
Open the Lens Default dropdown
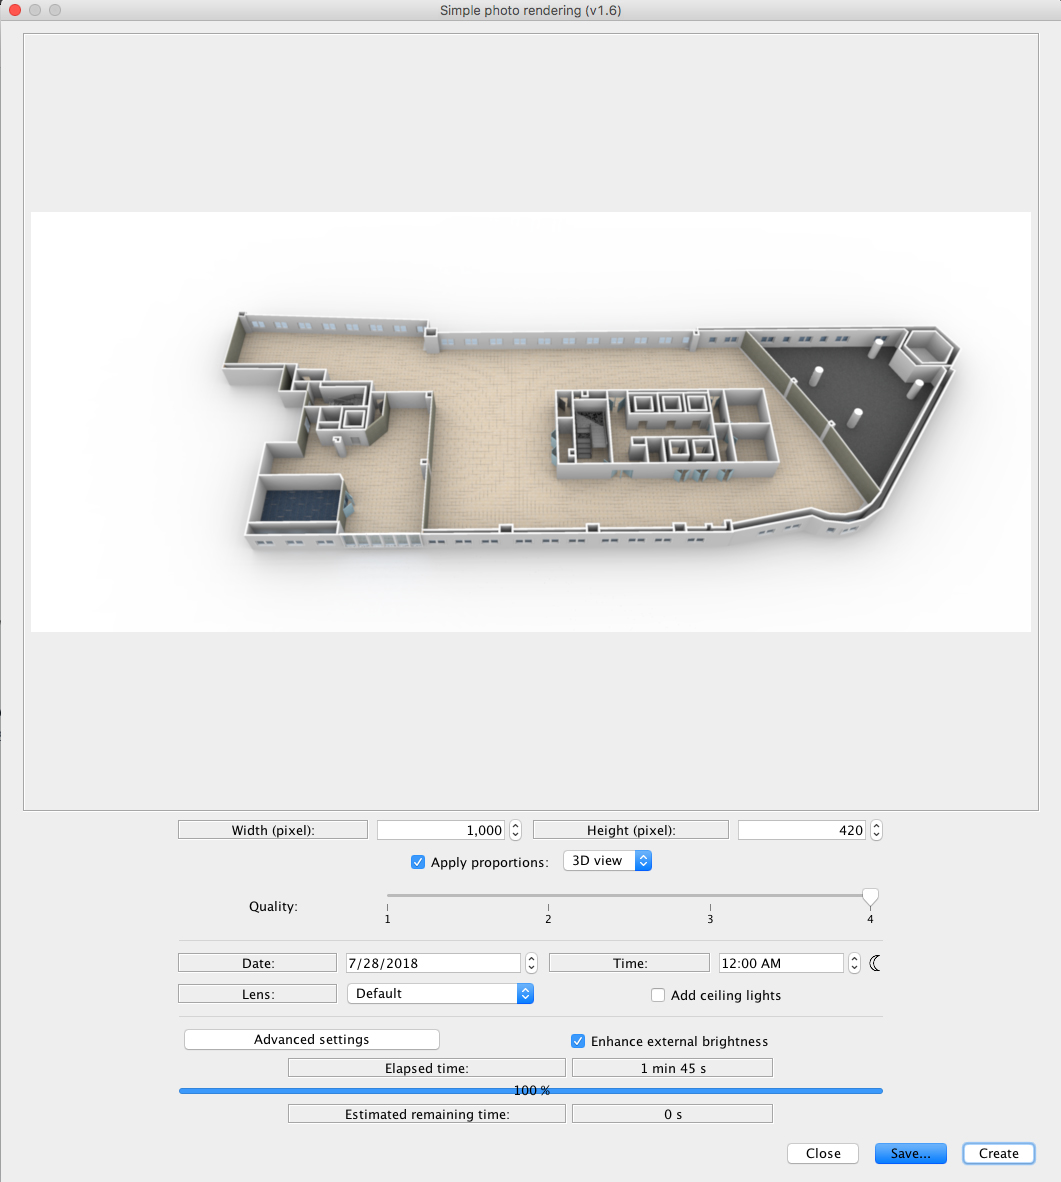(x=440, y=994)
